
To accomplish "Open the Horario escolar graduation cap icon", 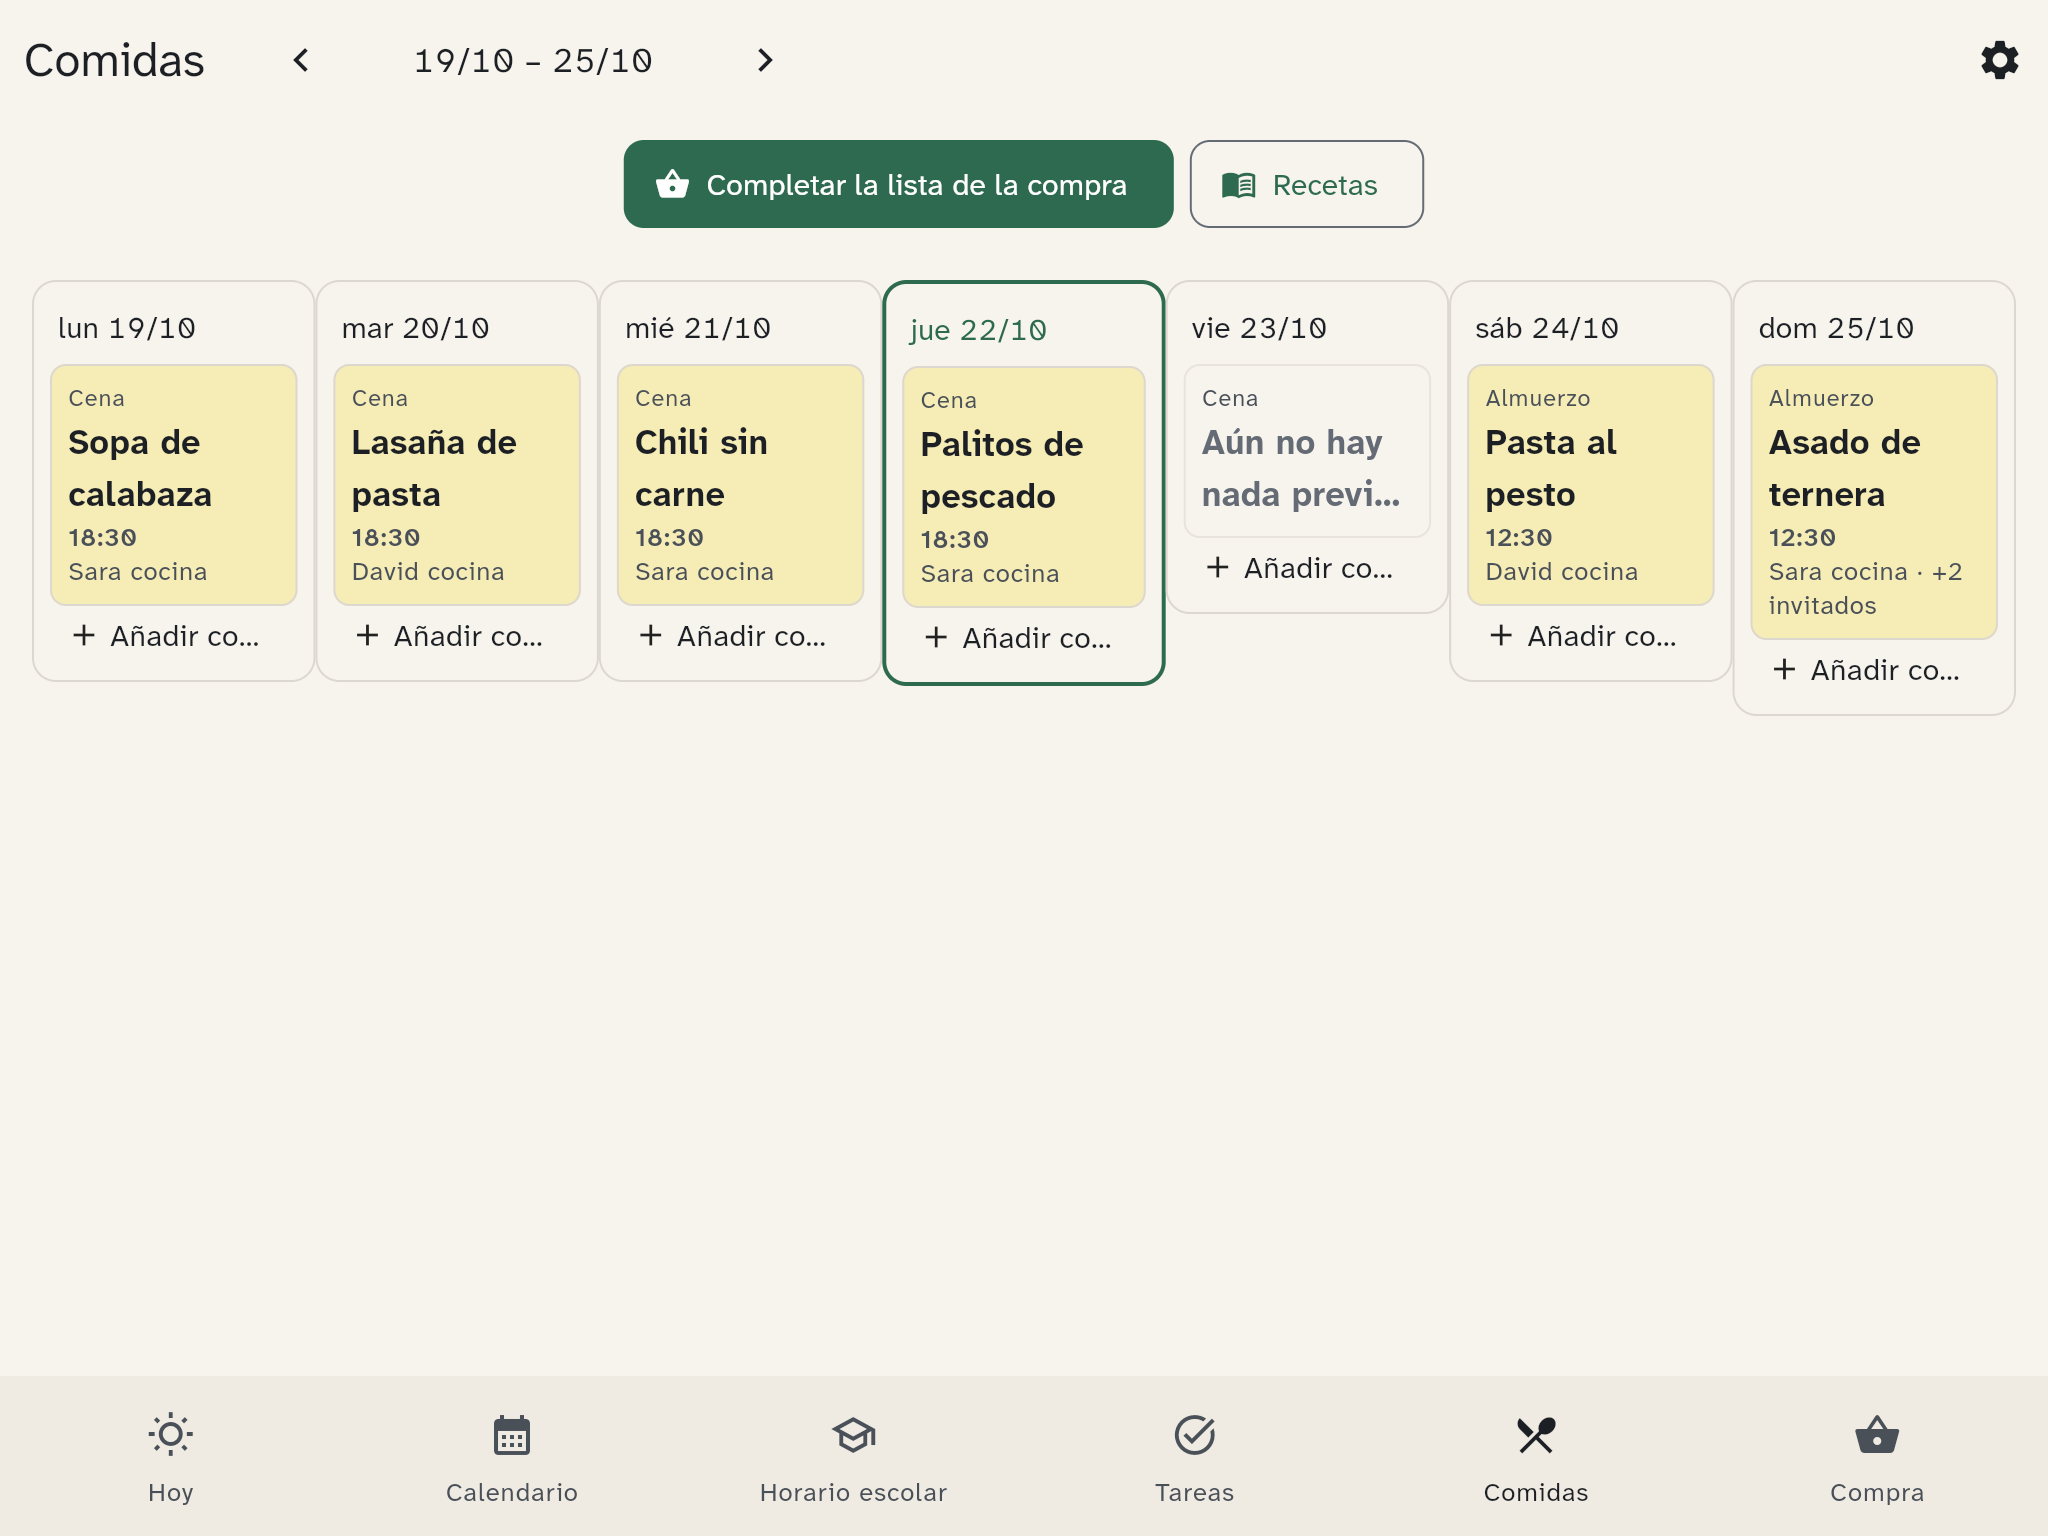I will 853,1435.
